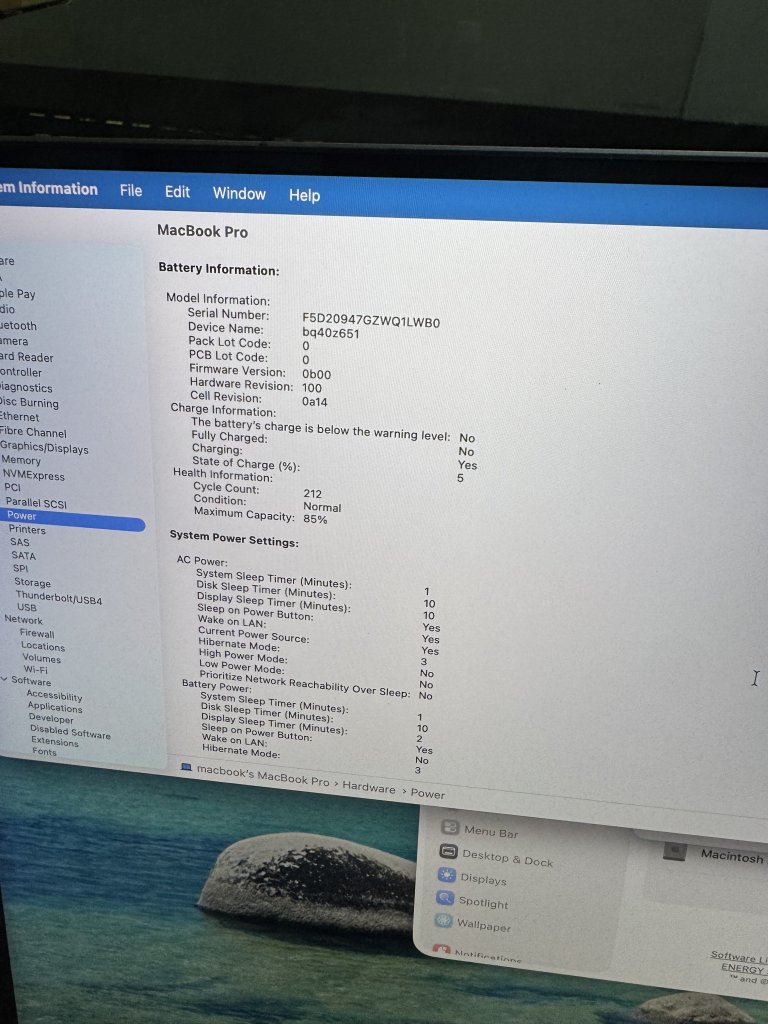Click the final Power item in the path bar

click(428, 793)
